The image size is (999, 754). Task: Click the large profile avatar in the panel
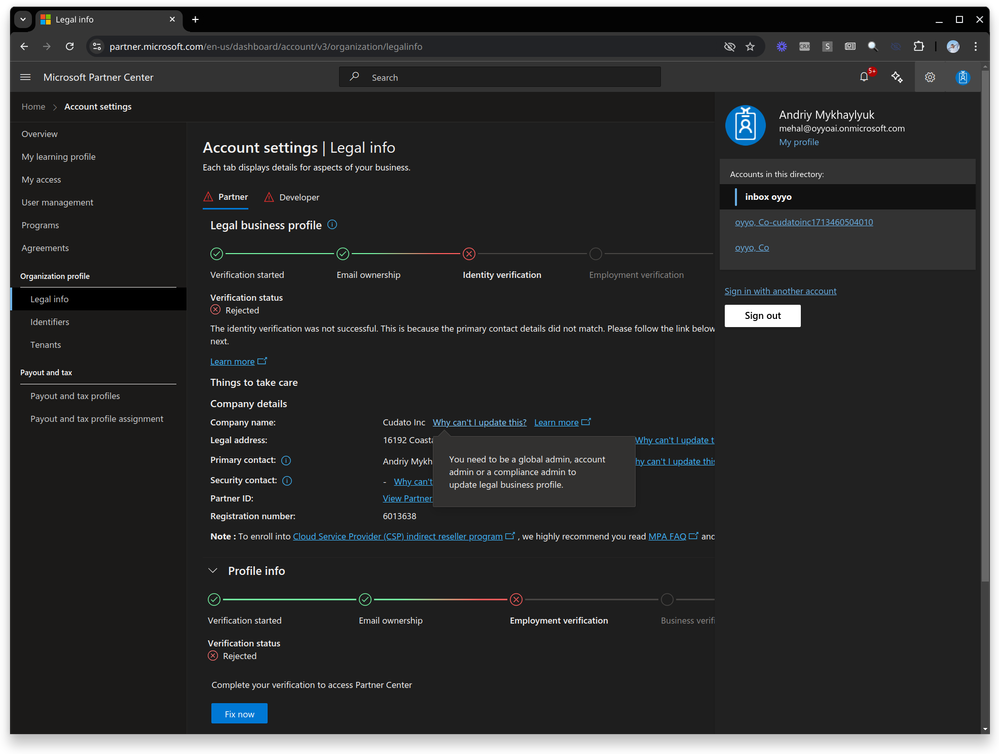pos(745,126)
